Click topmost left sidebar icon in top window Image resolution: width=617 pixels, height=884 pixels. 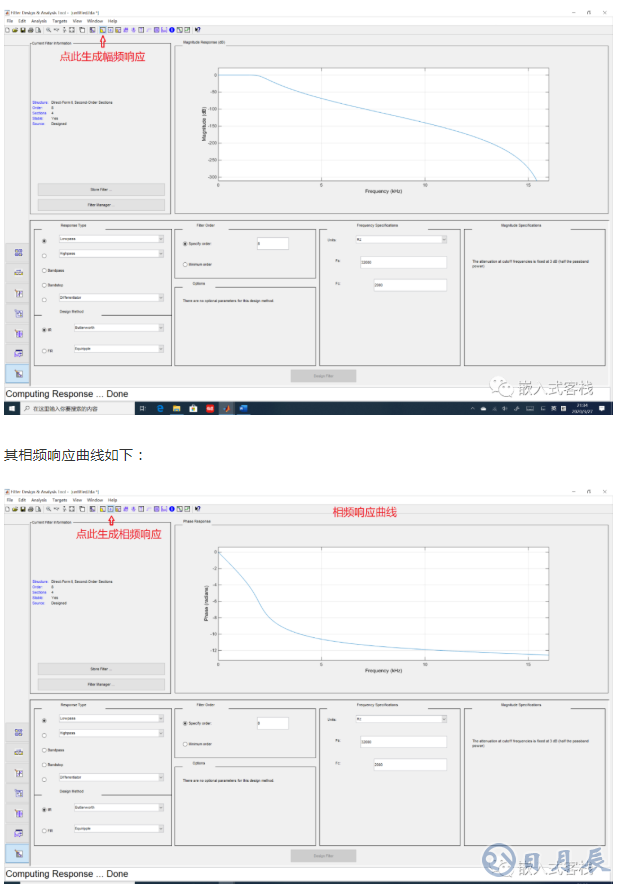(19, 253)
